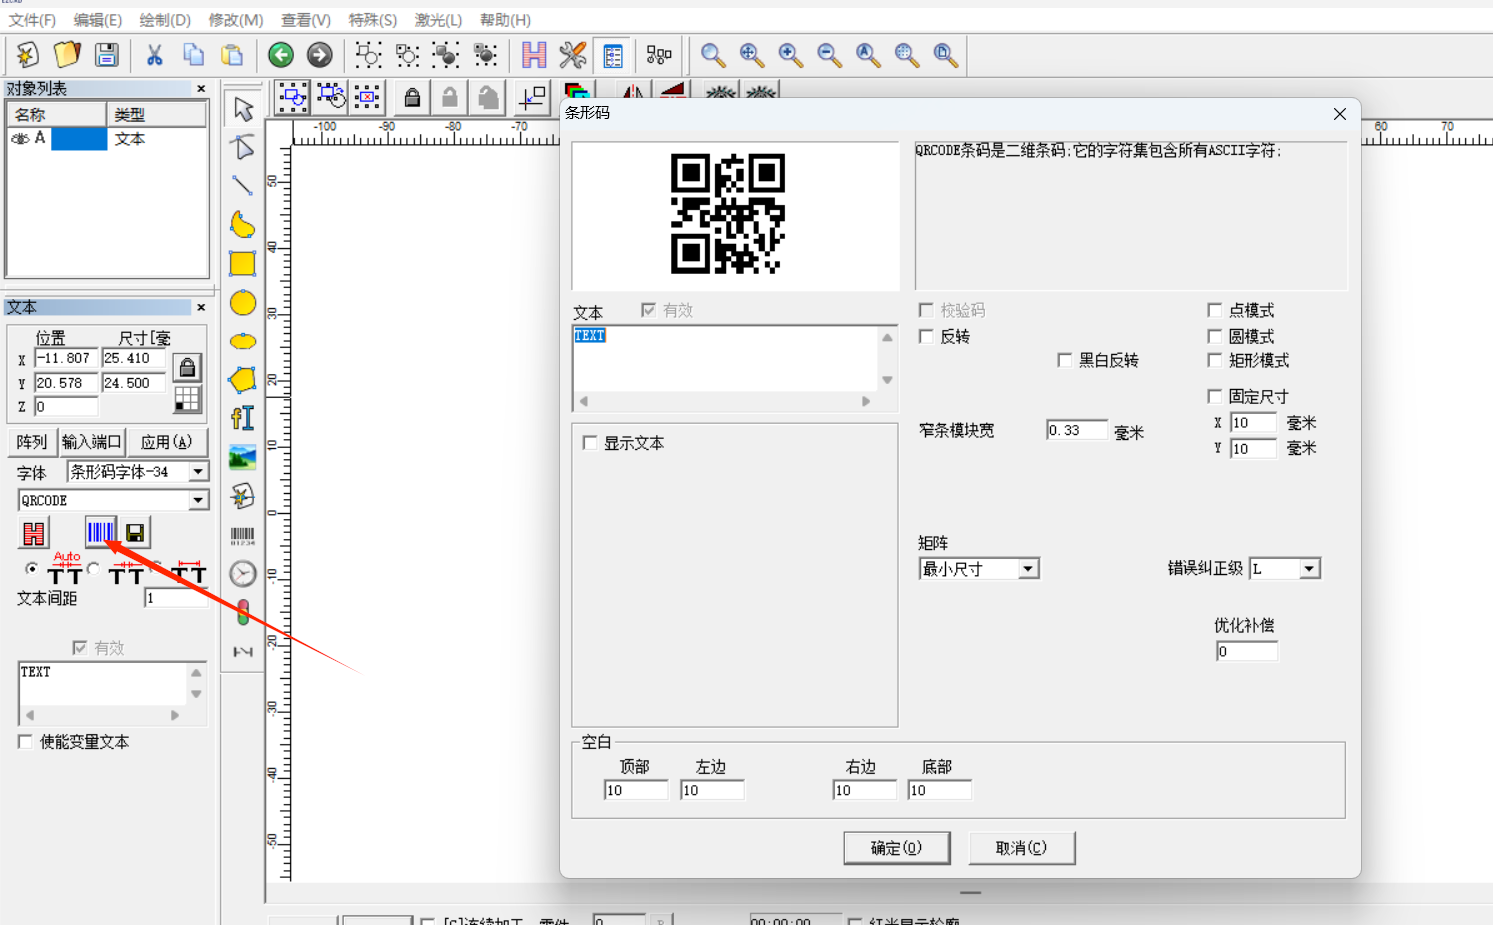The width and height of the screenshot is (1493, 925).
Task: Click the 窄条模块宽 input field
Action: [x=1076, y=430]
